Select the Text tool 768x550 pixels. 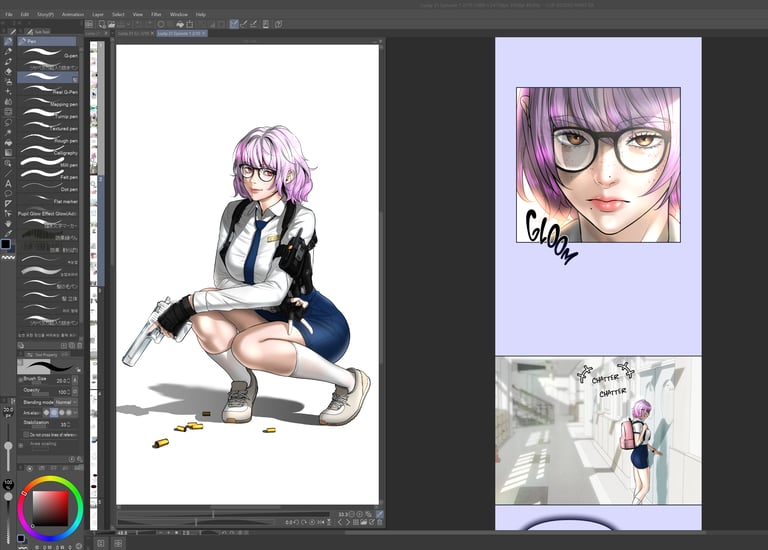pos(8,183)
